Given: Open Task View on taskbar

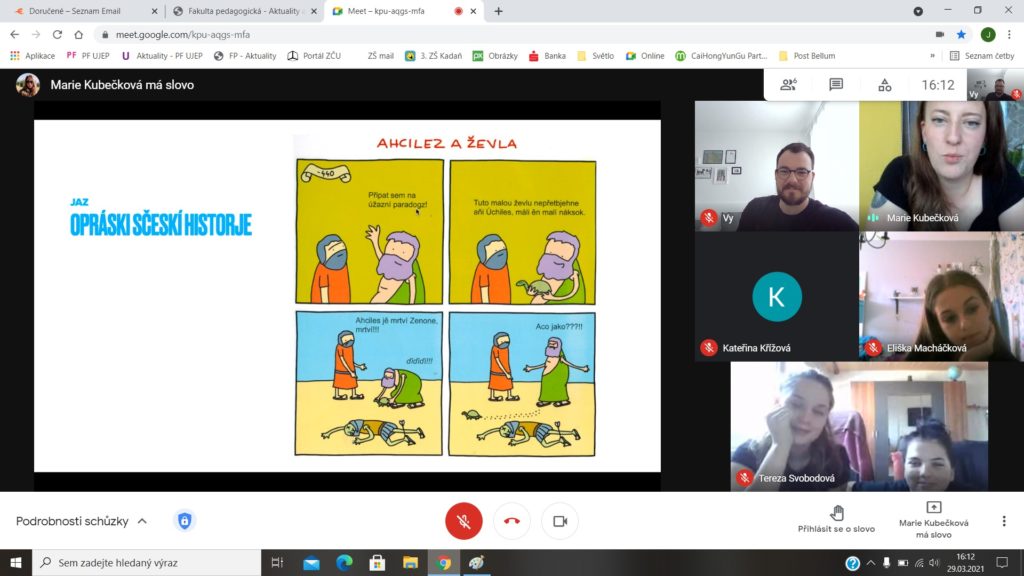Looking at the screenshot, I should pos(277,562).
